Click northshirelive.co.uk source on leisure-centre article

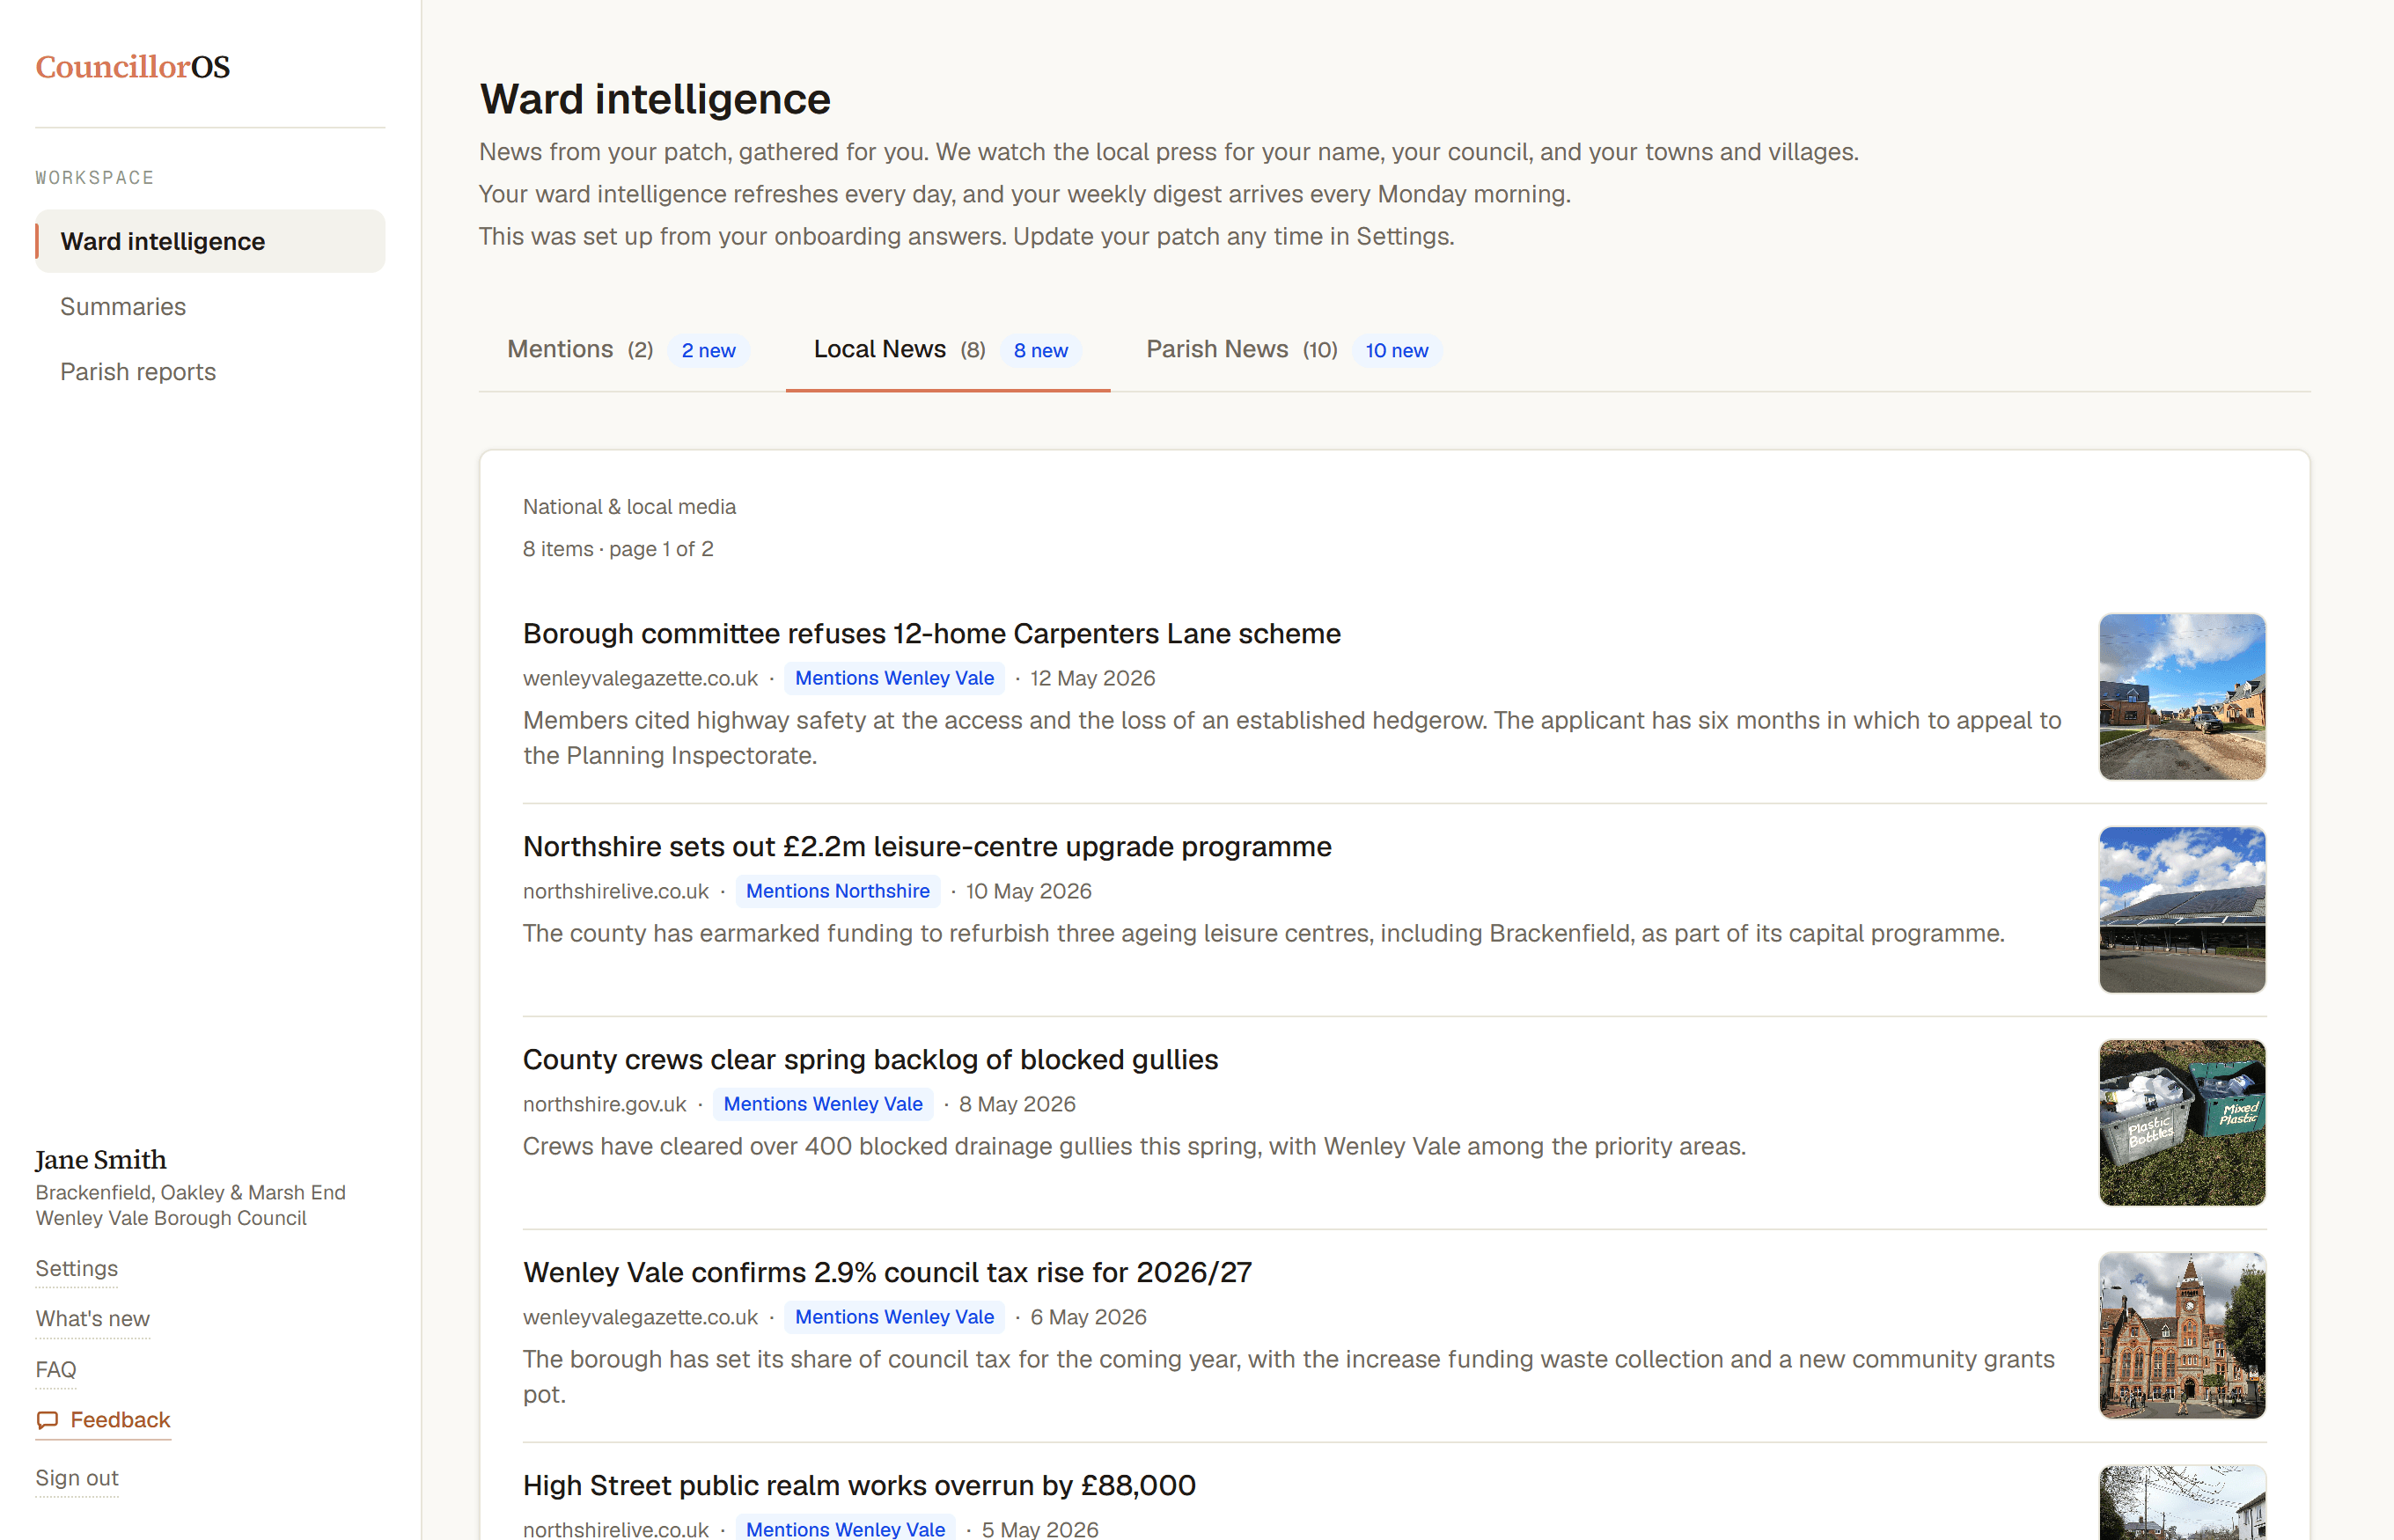616,891
